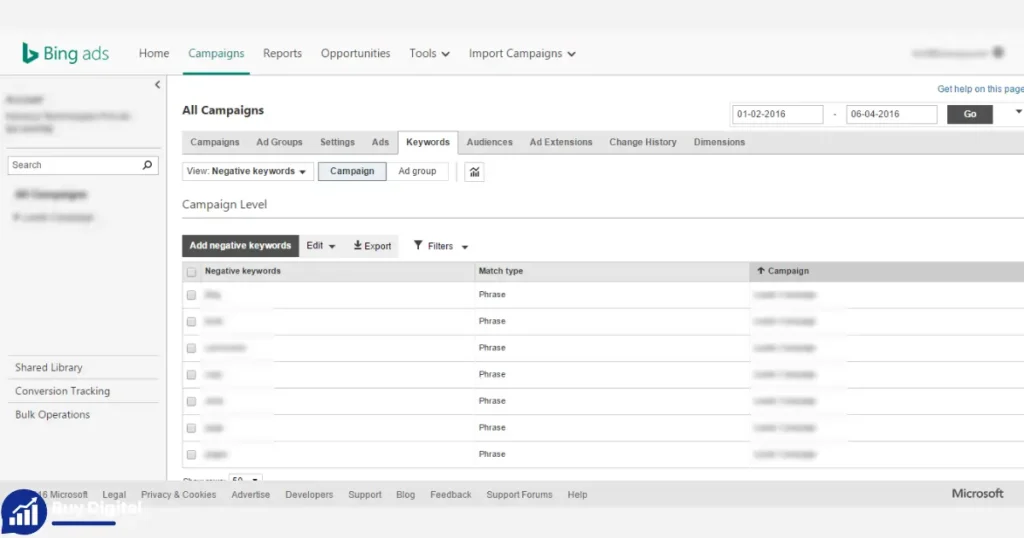Switch to the Ads tab
This screenshot has width=1024, height=538.
(380, 142)
